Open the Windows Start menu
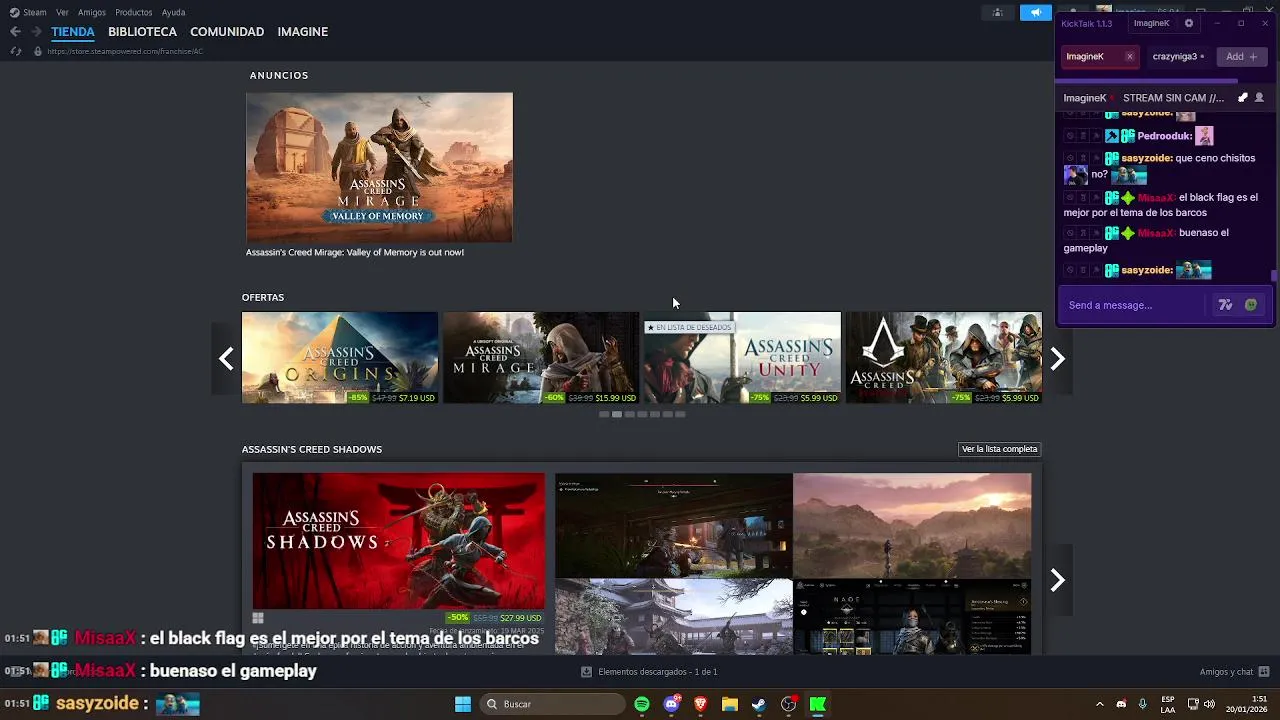 [463, 704]
